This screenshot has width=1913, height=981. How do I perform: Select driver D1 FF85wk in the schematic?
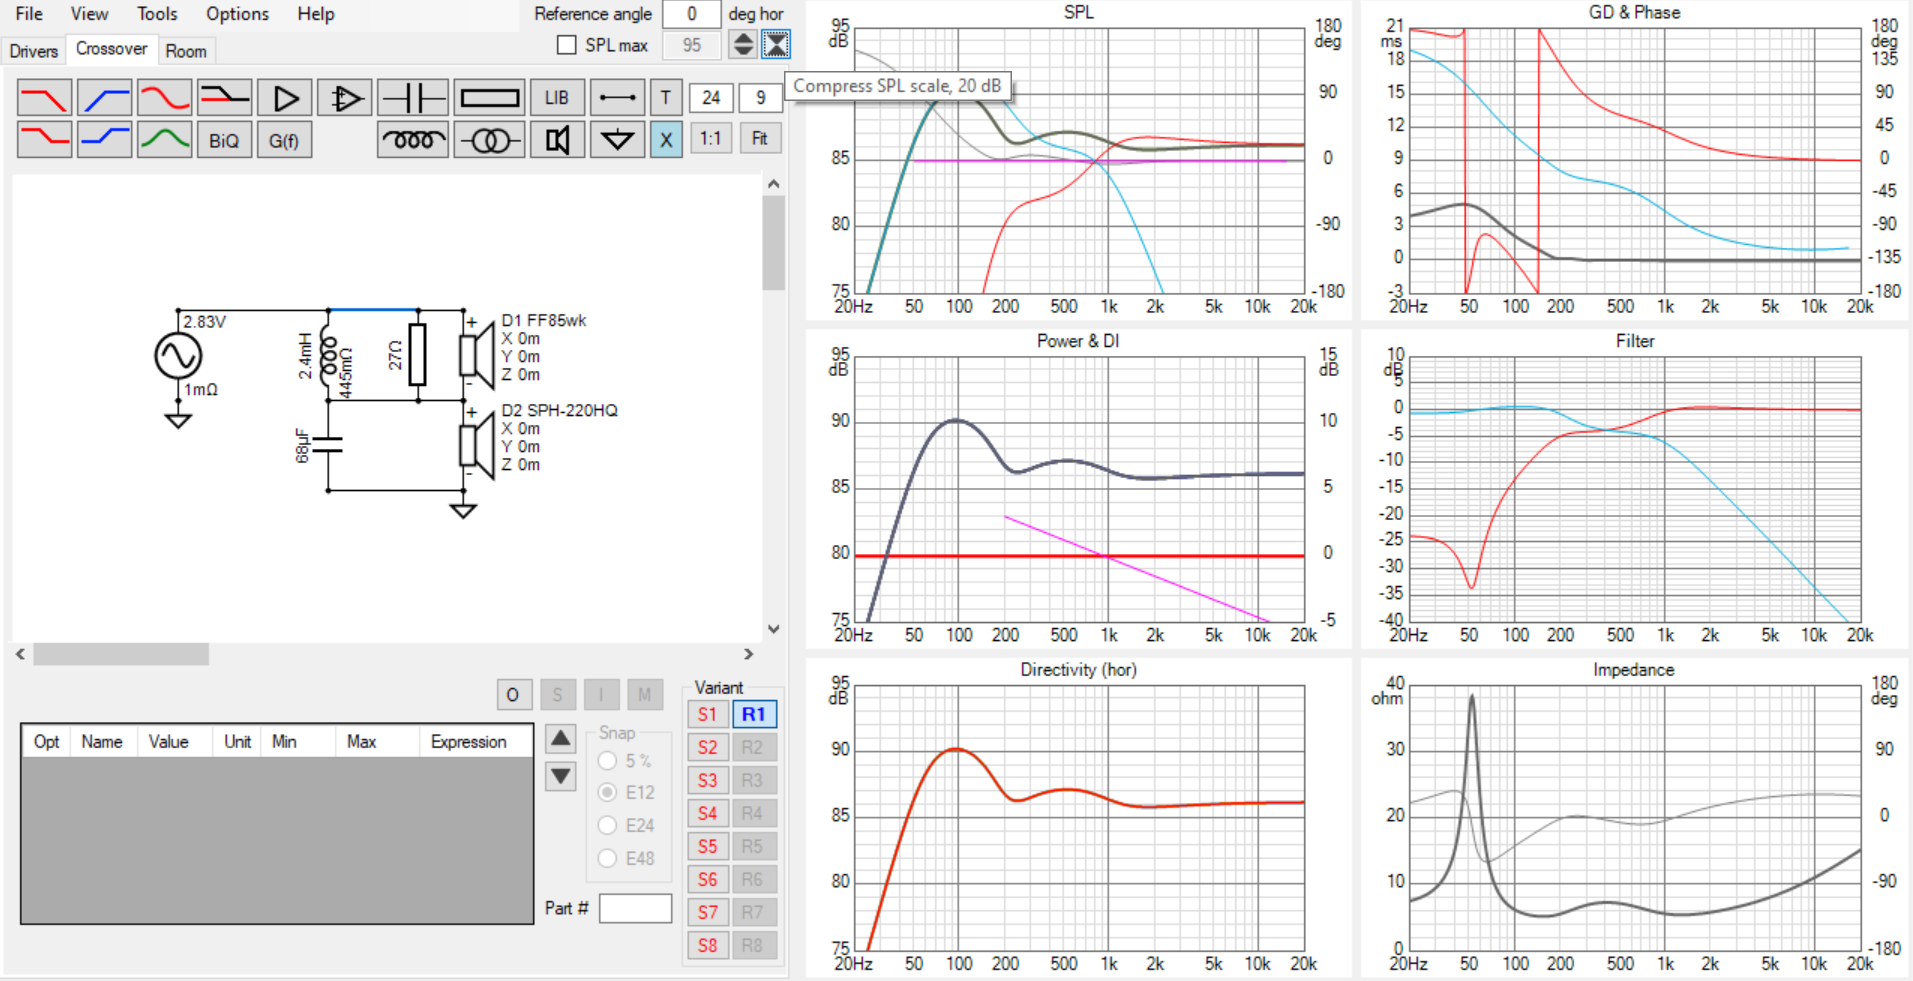click(477, 355)
